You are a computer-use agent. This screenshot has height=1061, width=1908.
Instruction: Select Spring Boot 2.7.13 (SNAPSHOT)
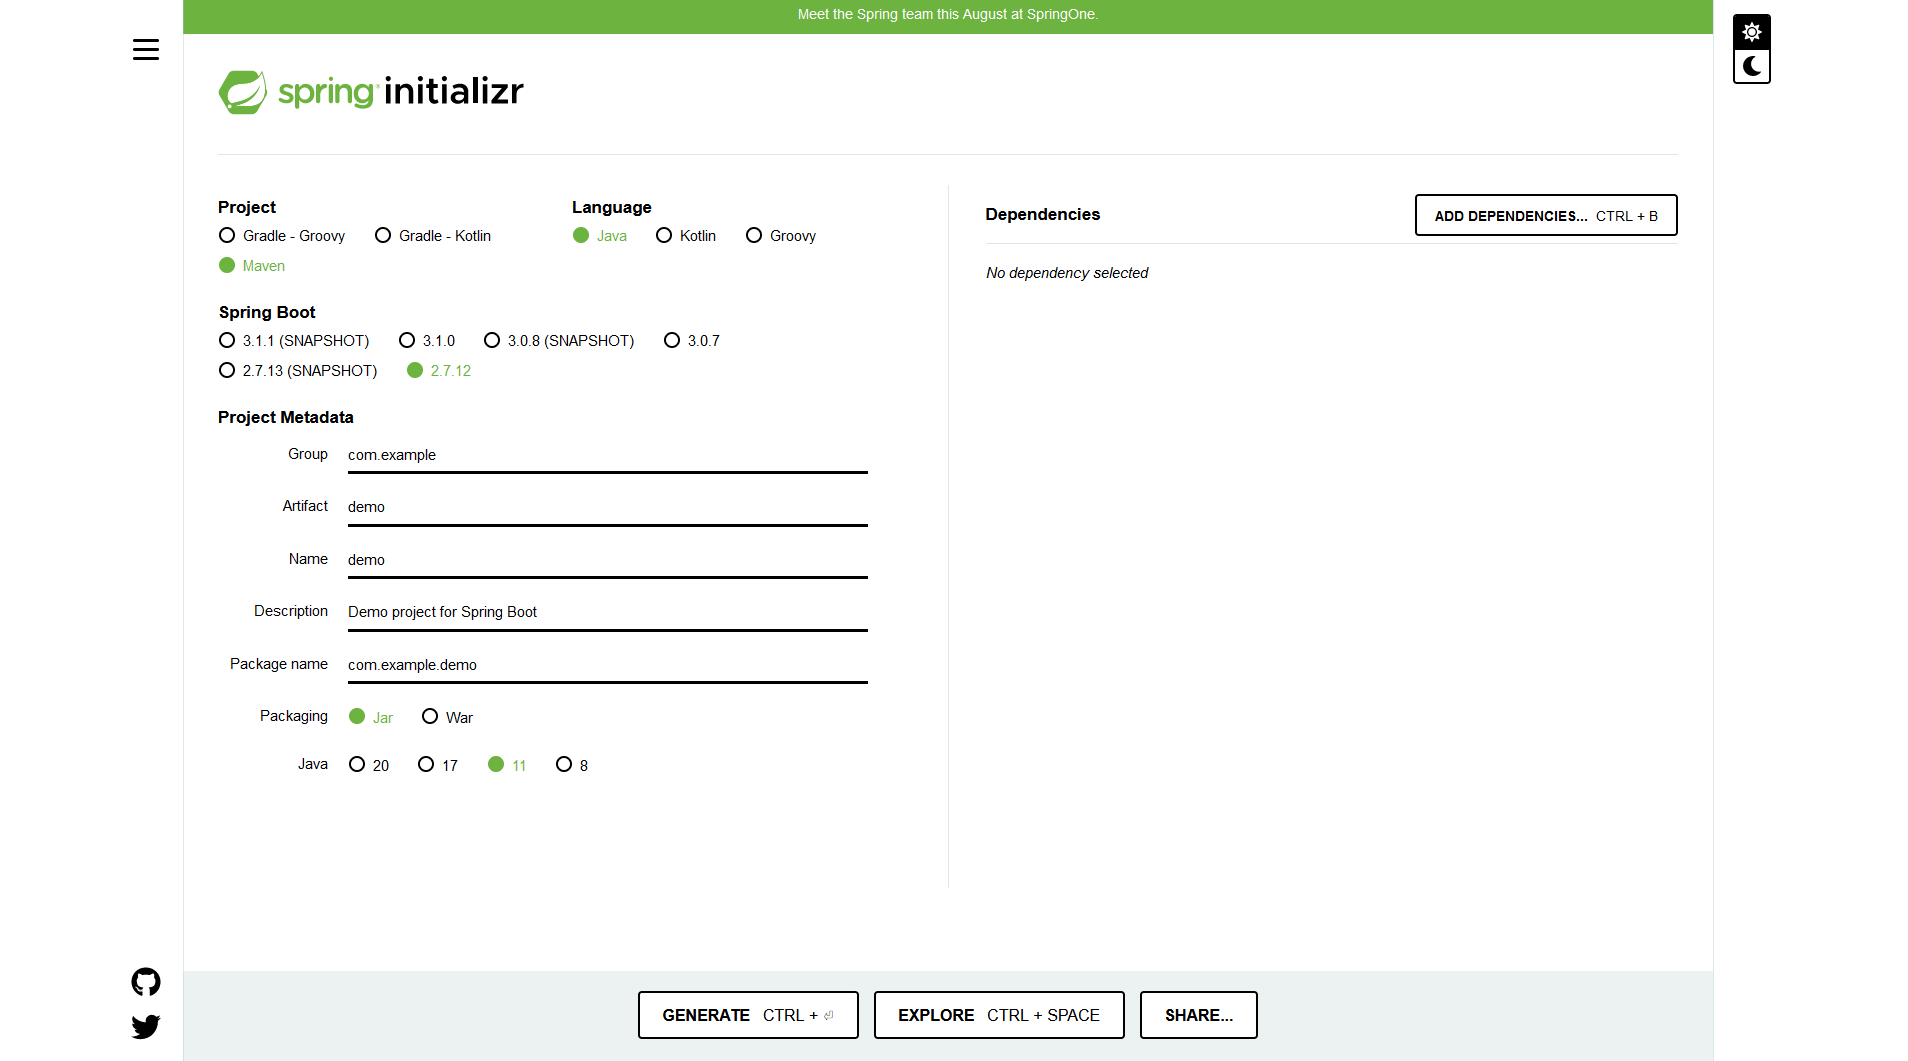(x=298, y=371)
